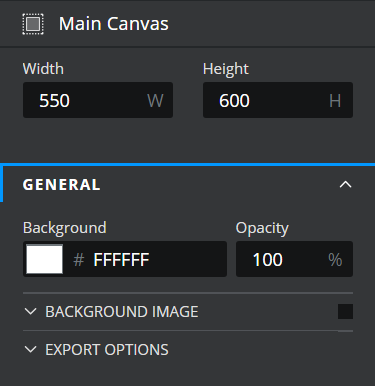375x386 pixels.
Task: Click the Opacity label above the field
Action: tap(262, 228)
